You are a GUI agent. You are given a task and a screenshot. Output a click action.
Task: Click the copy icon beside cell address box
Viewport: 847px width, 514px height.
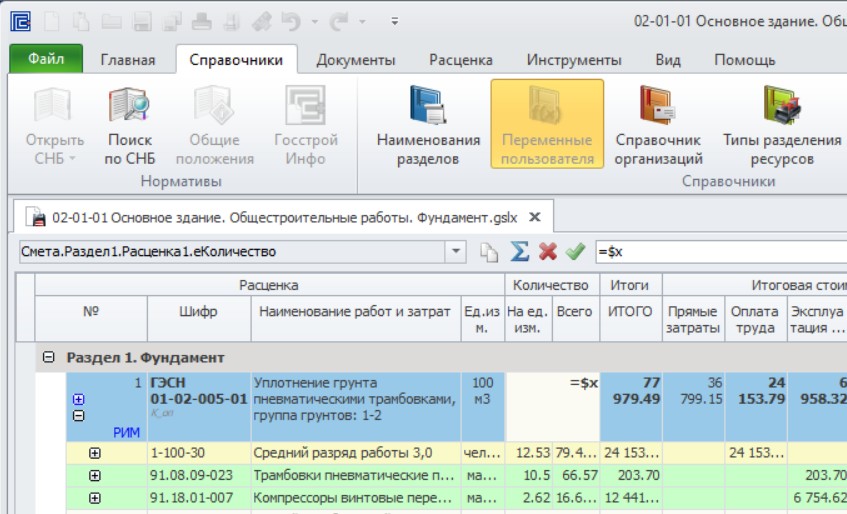tap(489, 252)
